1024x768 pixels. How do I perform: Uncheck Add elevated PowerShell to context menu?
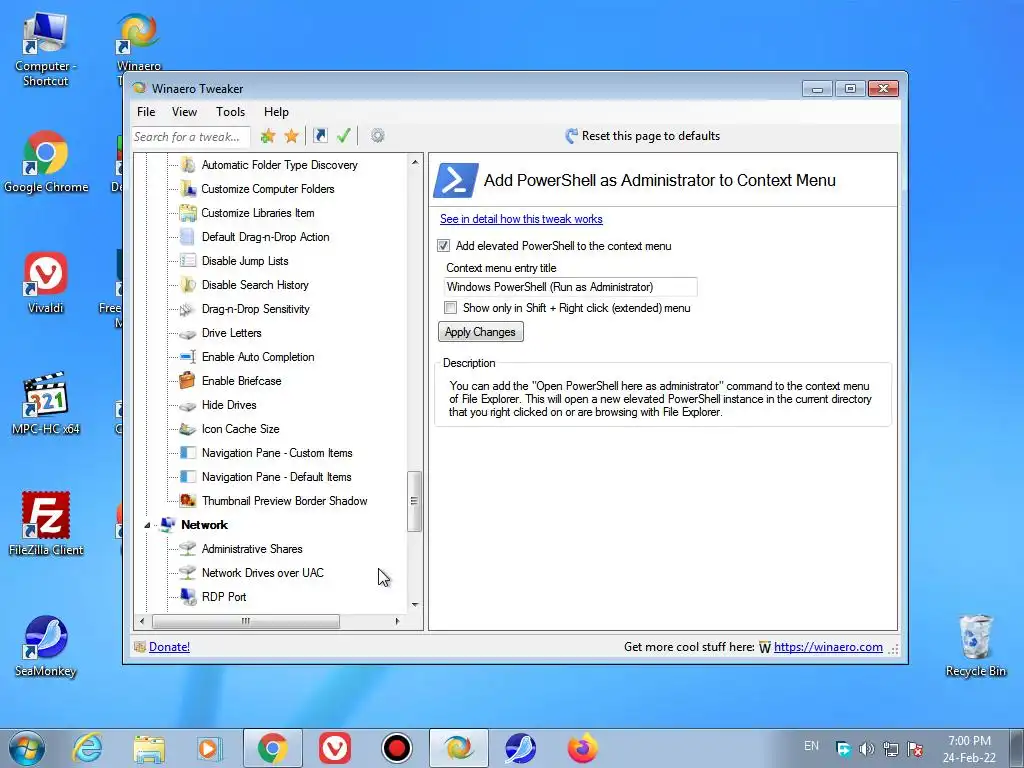click(443, 246)
